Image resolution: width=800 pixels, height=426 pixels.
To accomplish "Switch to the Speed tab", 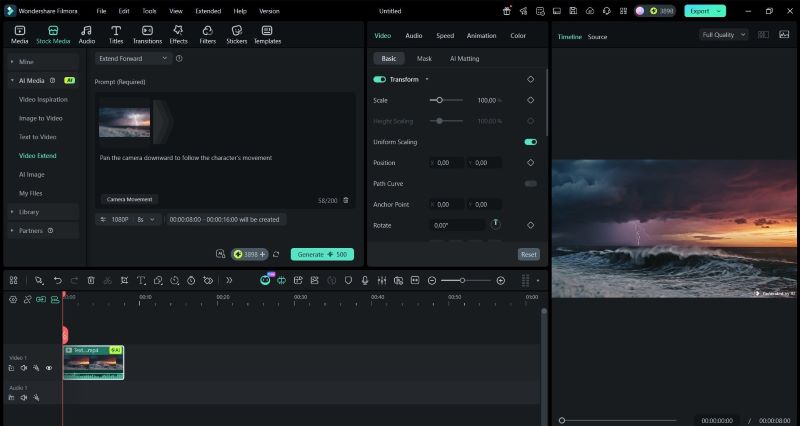I will 445,36.
